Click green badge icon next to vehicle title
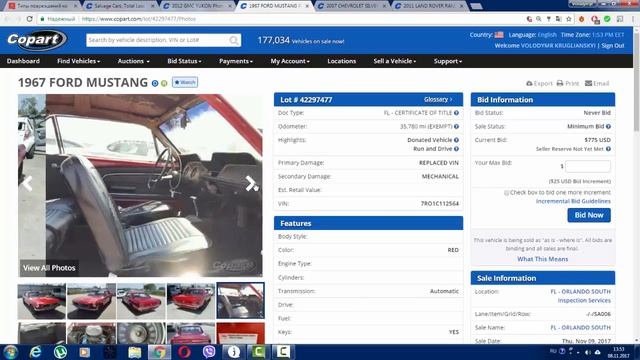This screenshot has height=360, width=640. [164, 83]
